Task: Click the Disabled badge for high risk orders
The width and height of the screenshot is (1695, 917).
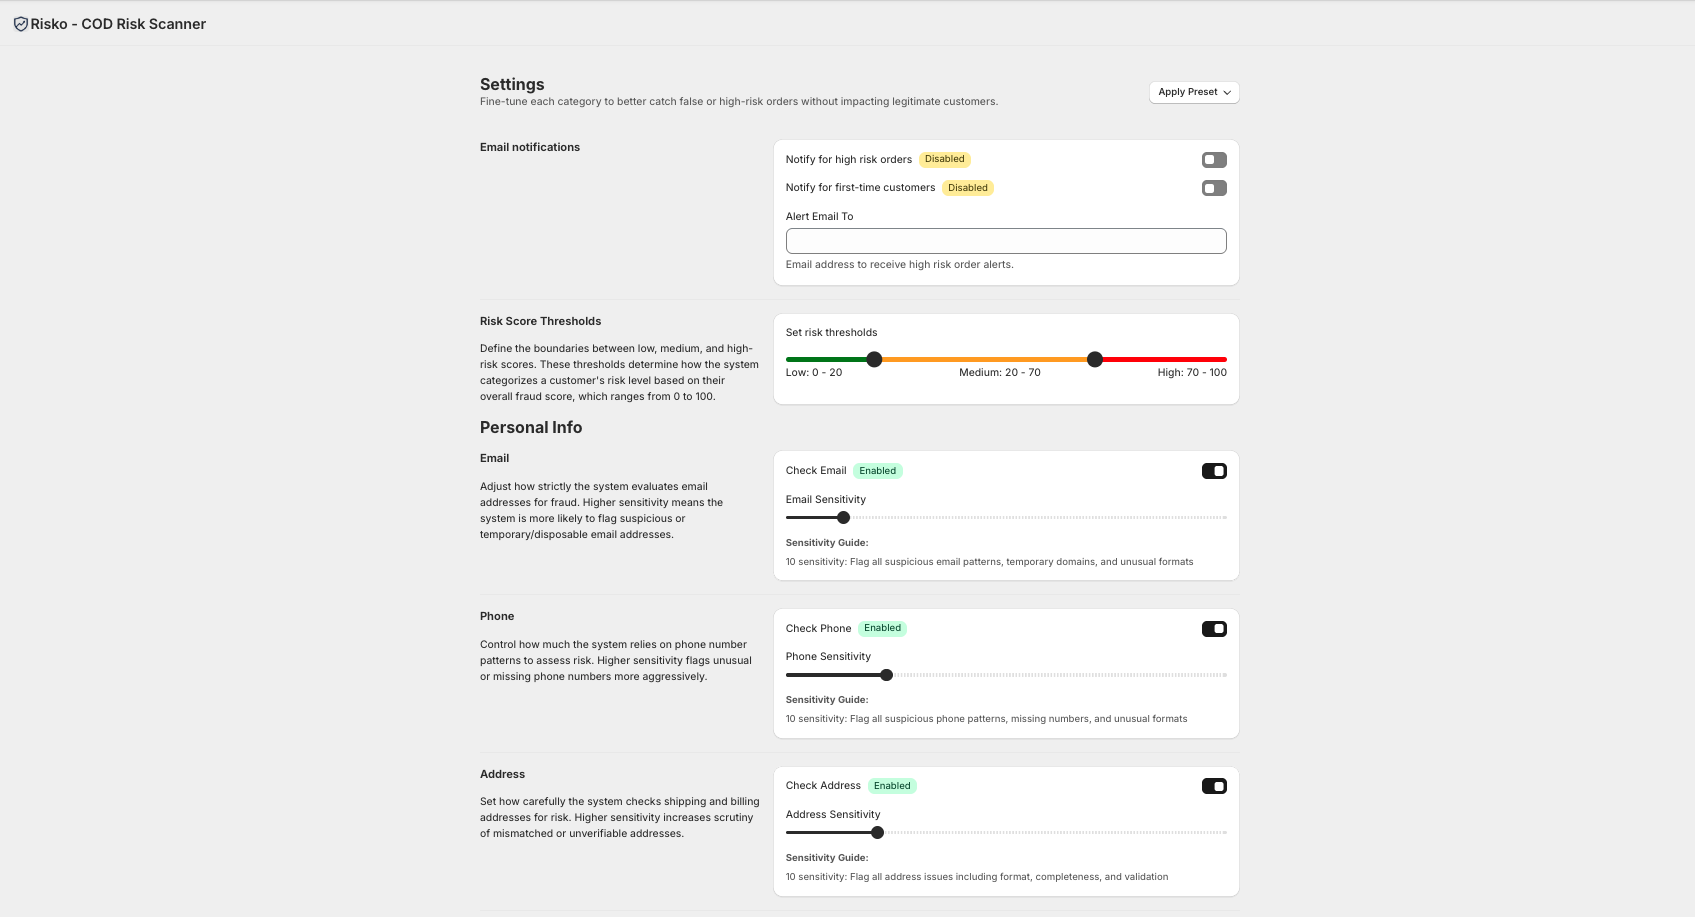Action: [x=944, y=159]
